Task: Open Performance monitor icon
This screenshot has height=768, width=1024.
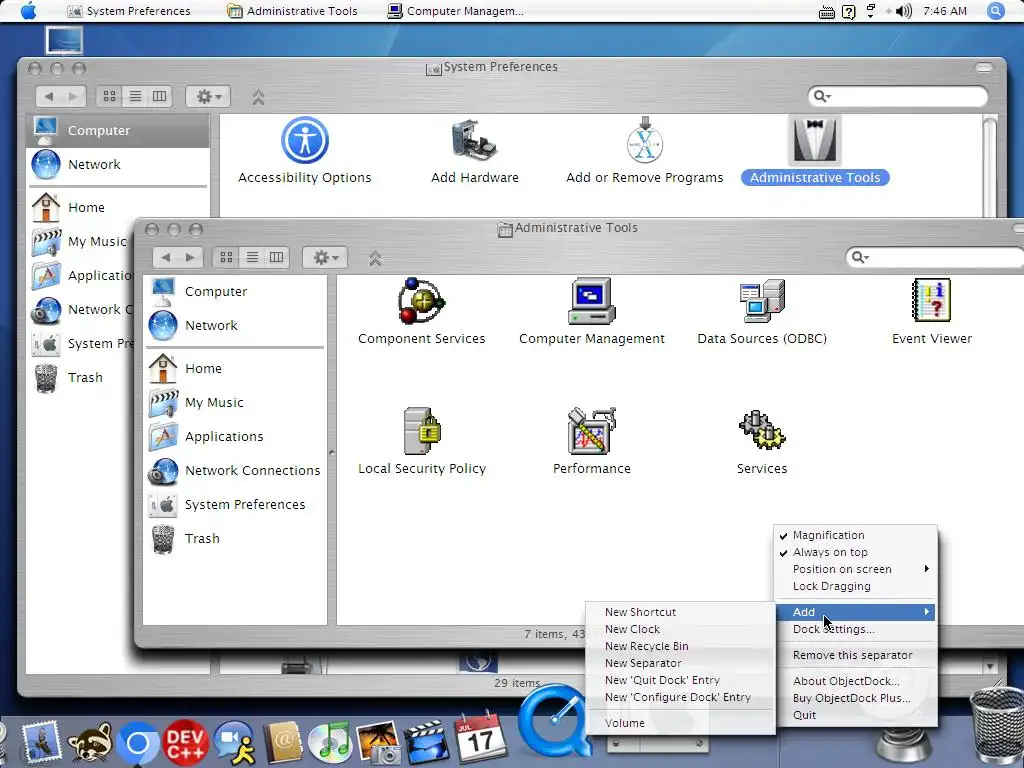Action: (x=592, y=431)
